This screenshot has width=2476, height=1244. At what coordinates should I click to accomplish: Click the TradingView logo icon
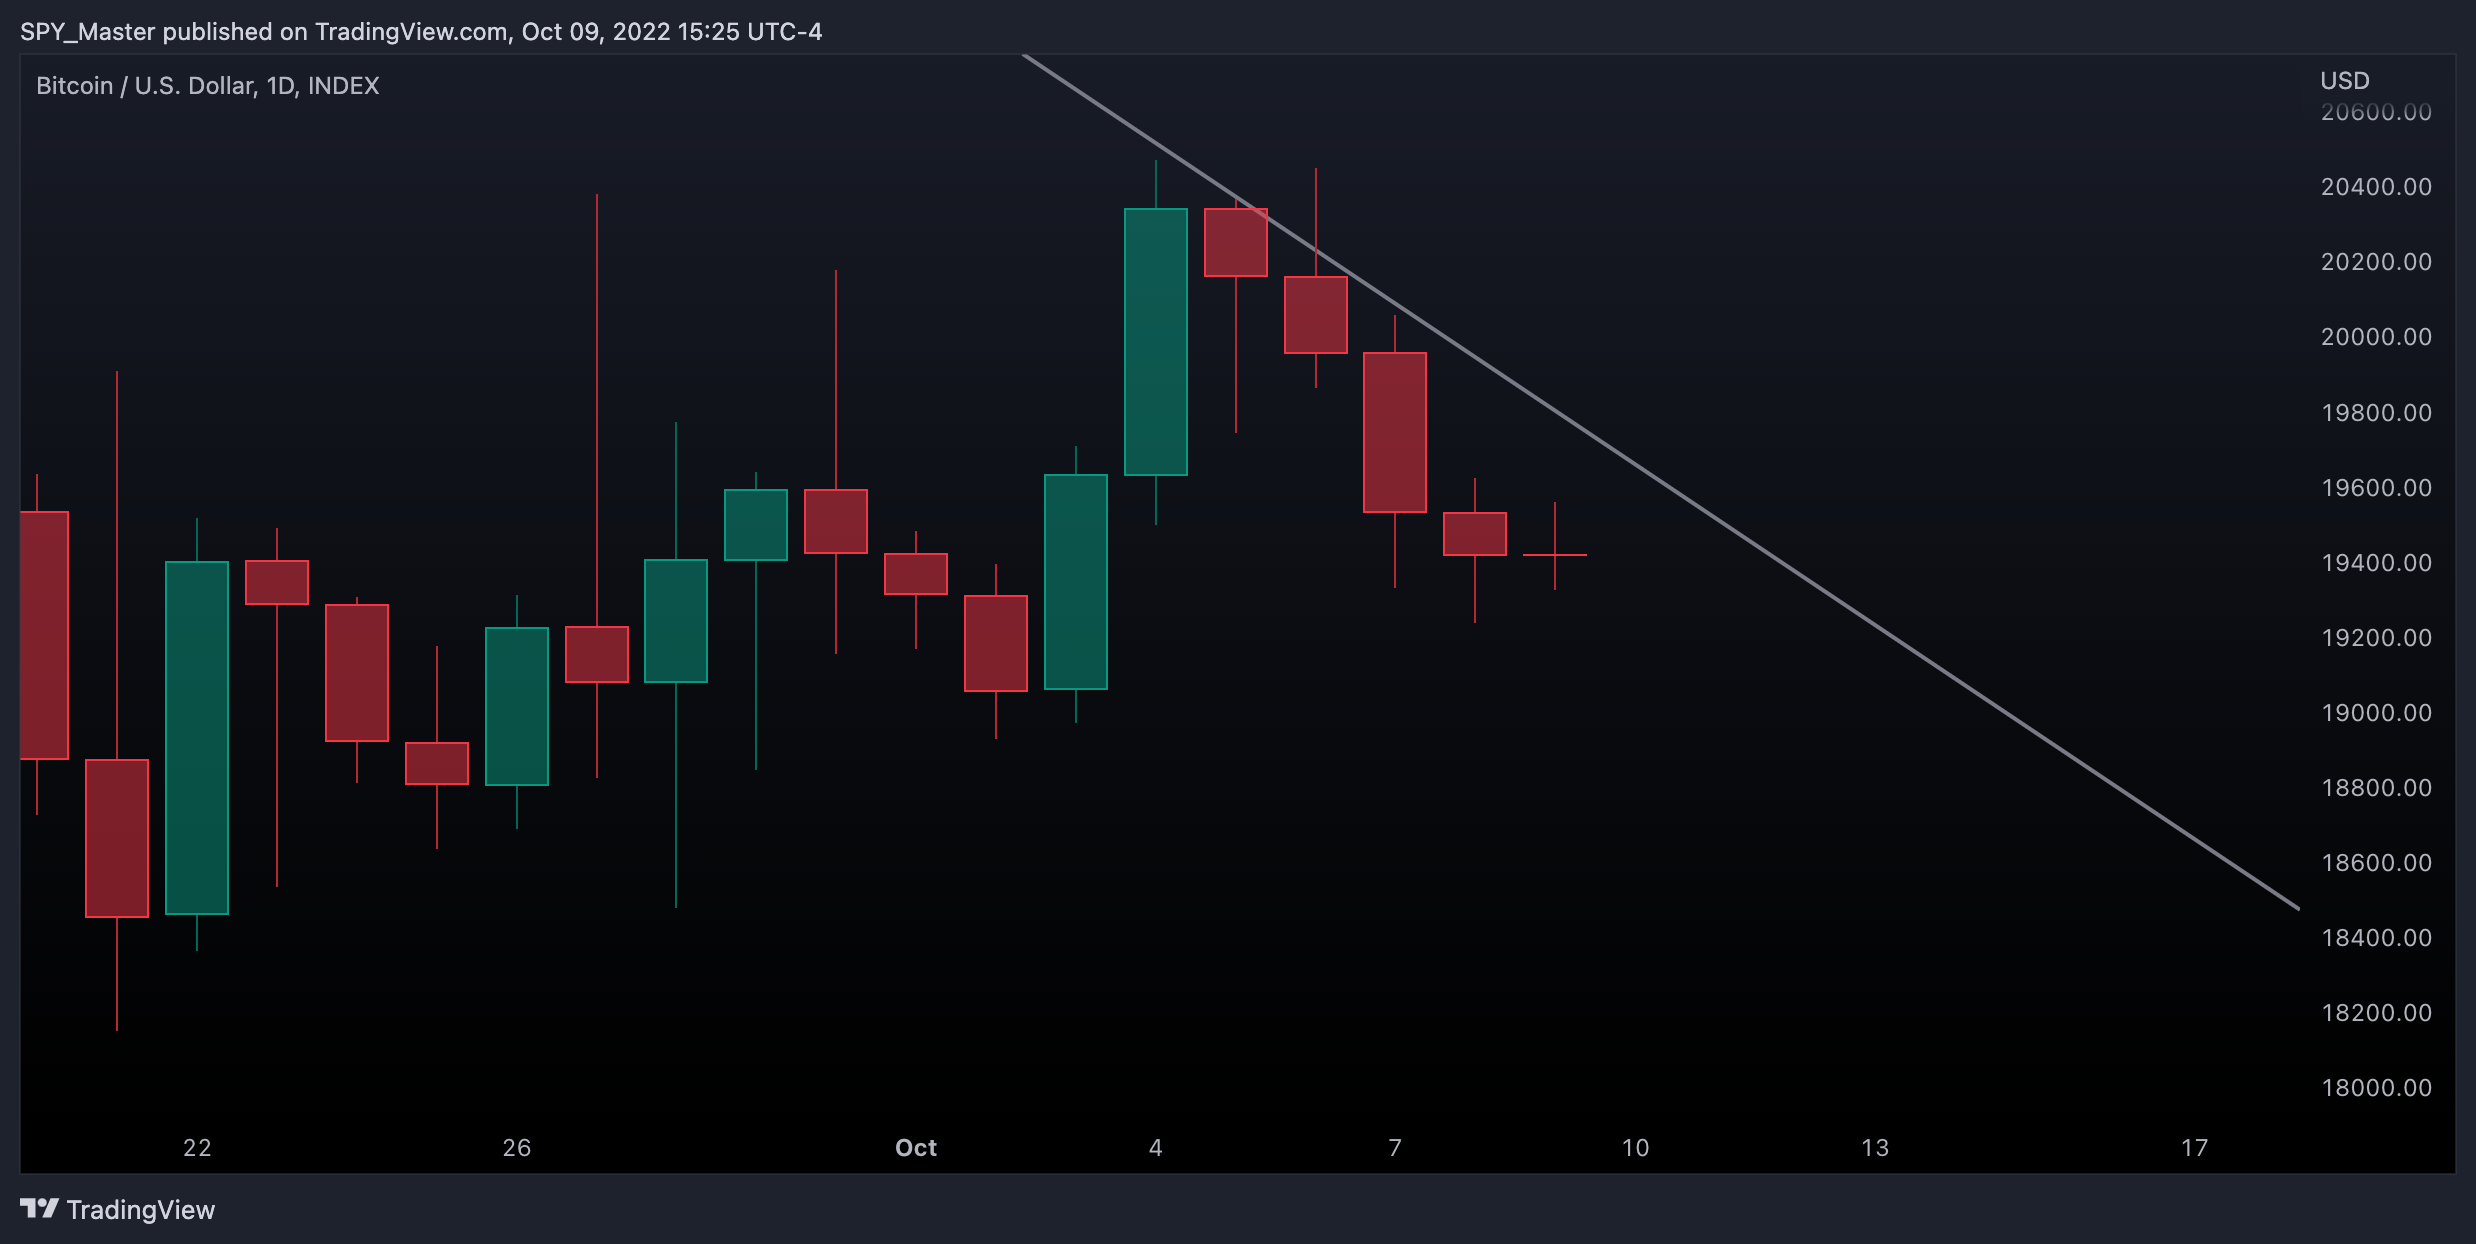40,1209
